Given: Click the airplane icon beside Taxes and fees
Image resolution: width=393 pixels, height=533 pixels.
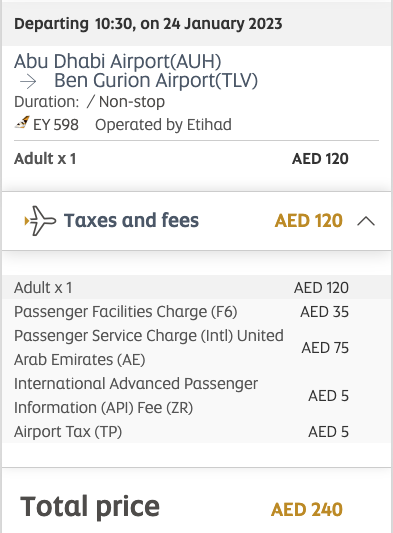Looking at the screenshot, I should (40, 221).
